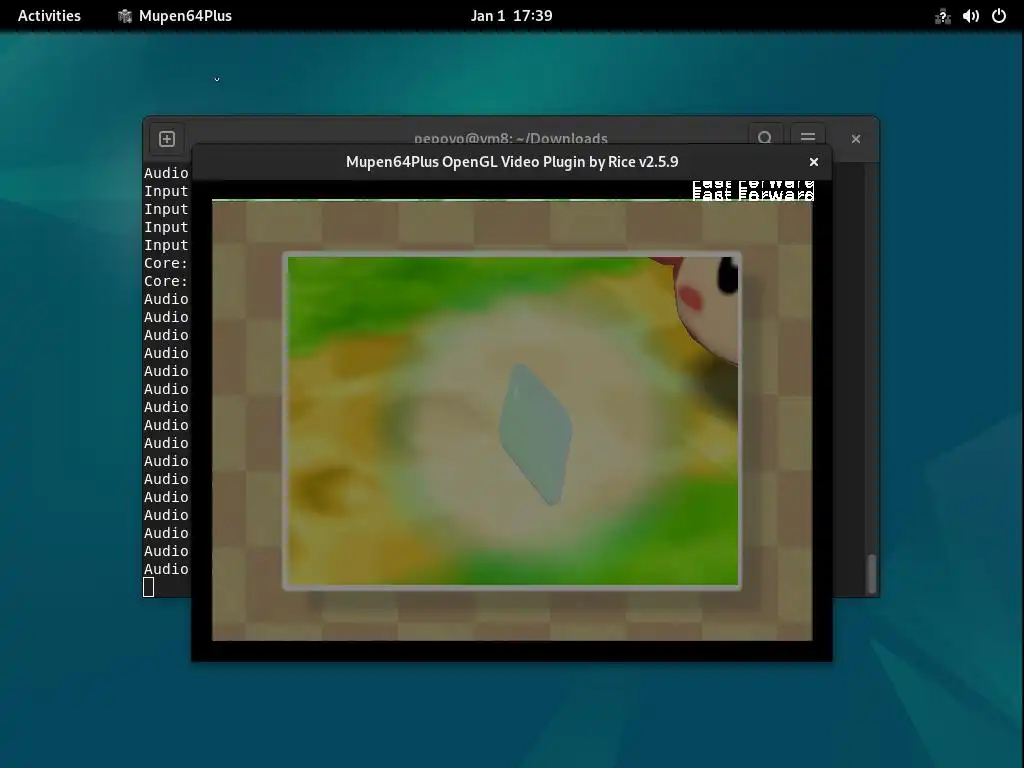Click the terminal scrollbar handle
The width and height of the screenshot is (1024, 768).
coord(871,574)
